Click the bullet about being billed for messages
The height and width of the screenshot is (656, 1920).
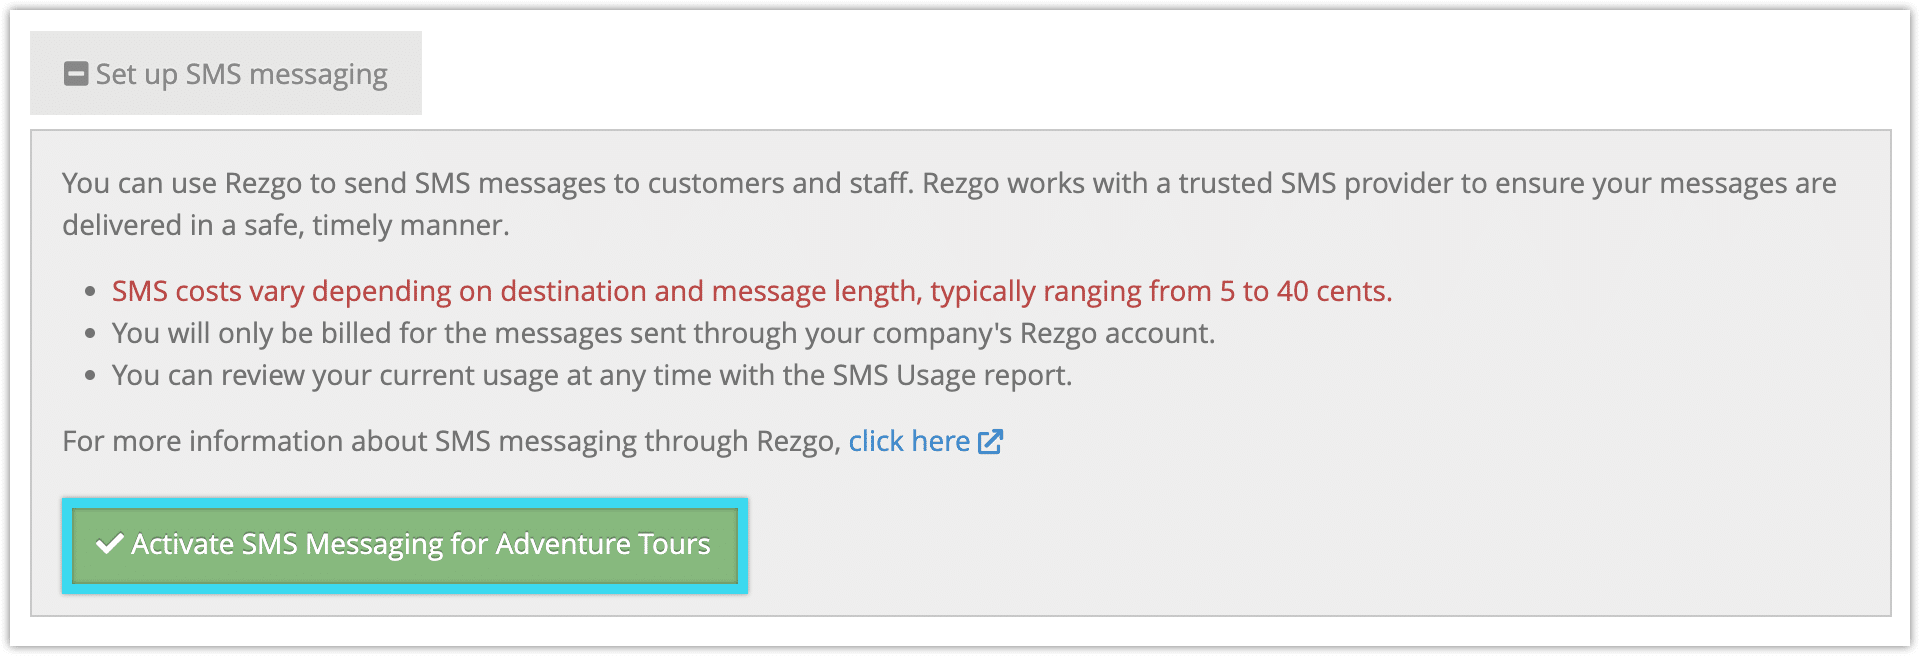point(663,333)
